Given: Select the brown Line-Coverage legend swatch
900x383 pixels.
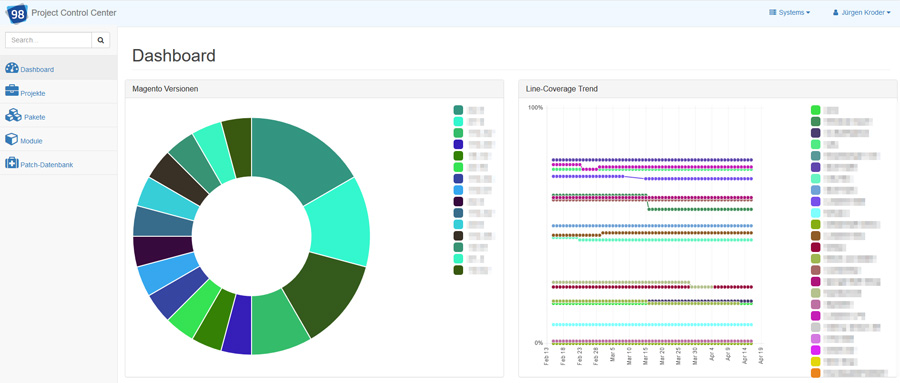Looking at the screenshot, I should pos(816,235).
